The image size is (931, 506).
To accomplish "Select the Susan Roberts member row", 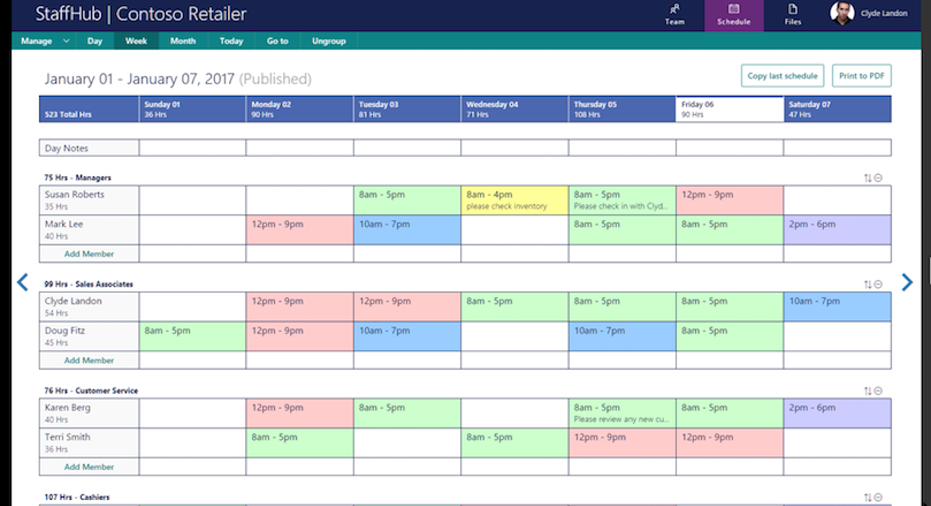I will point(89,200).
